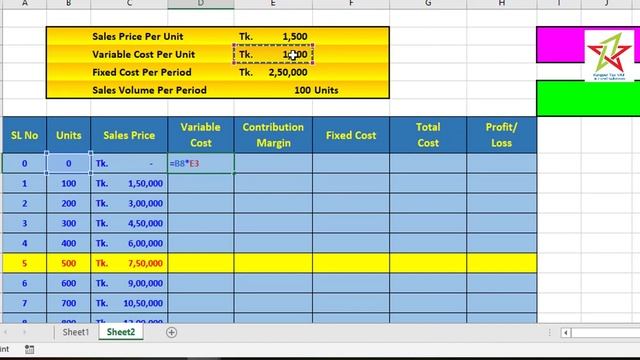Select the Units cell showing 300
Viewport: 640px width, 360px height.
(x=69, y=223)
